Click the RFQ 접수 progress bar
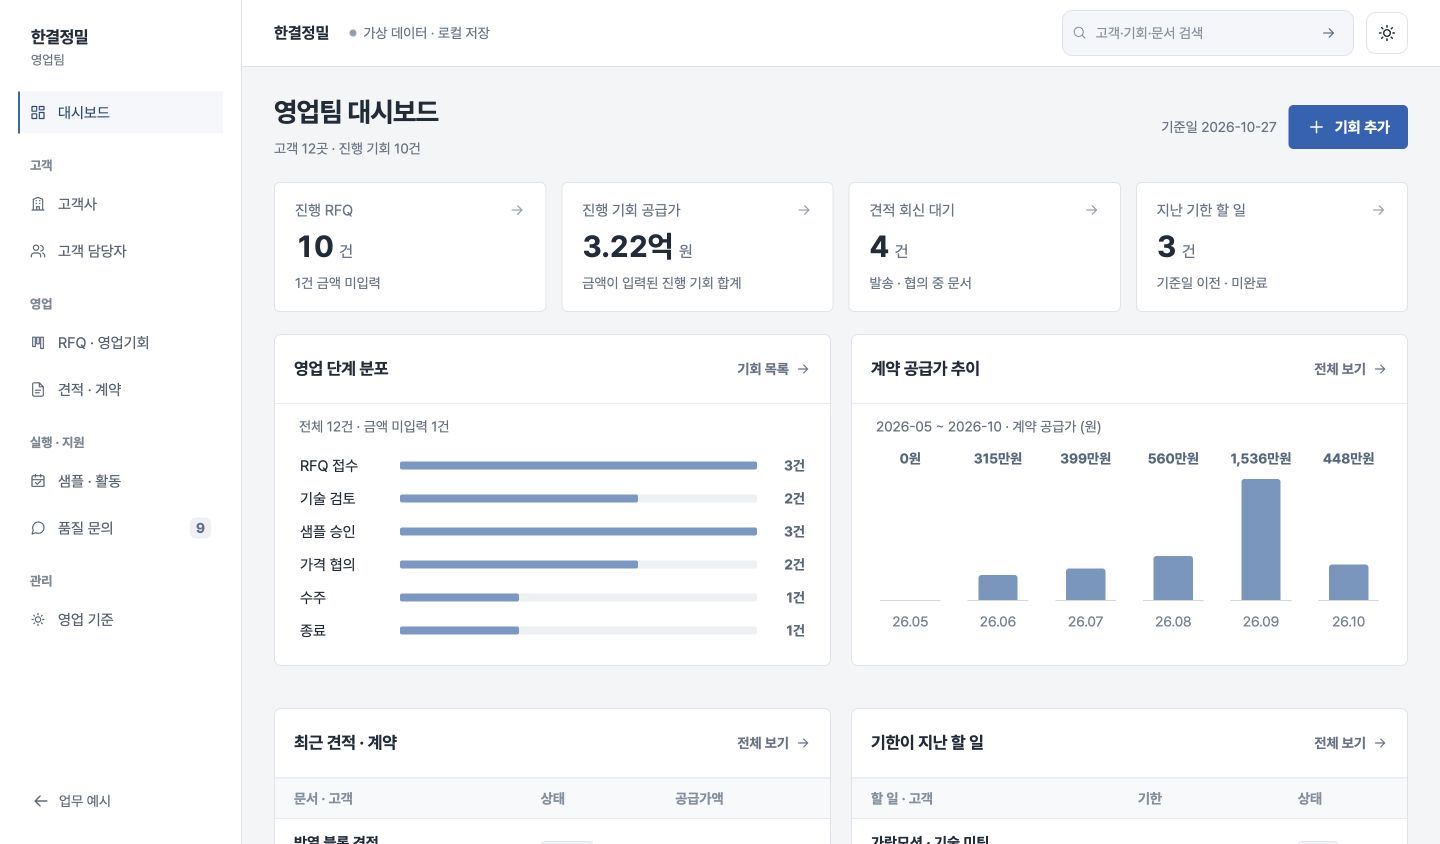Viewport: 1440px width, 844px height. [x=578, y=466]
